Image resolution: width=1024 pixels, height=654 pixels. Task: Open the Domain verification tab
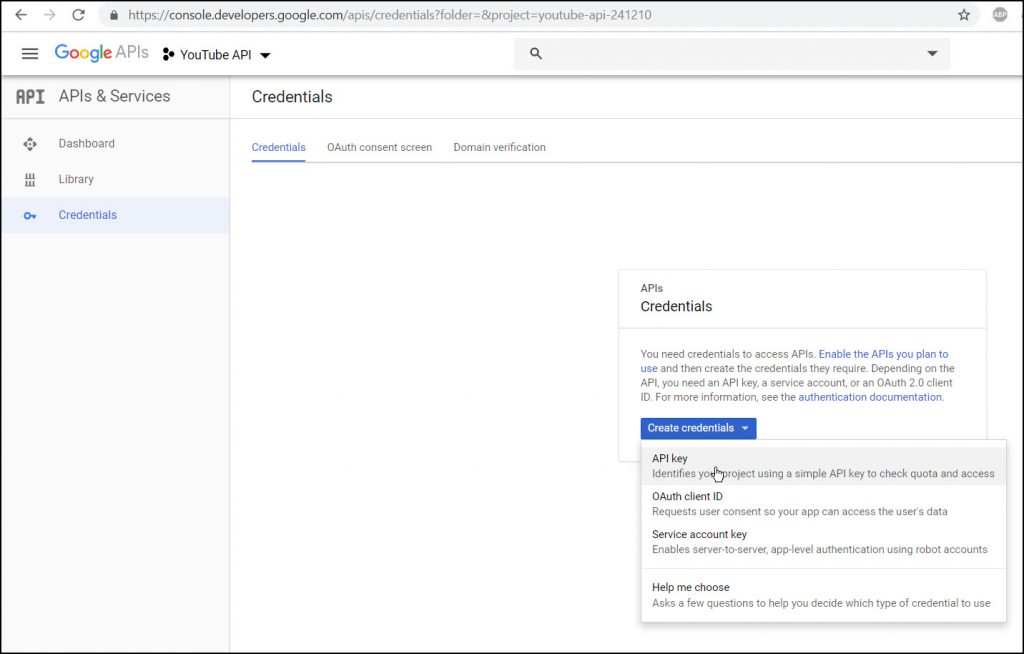coord(499,147)
